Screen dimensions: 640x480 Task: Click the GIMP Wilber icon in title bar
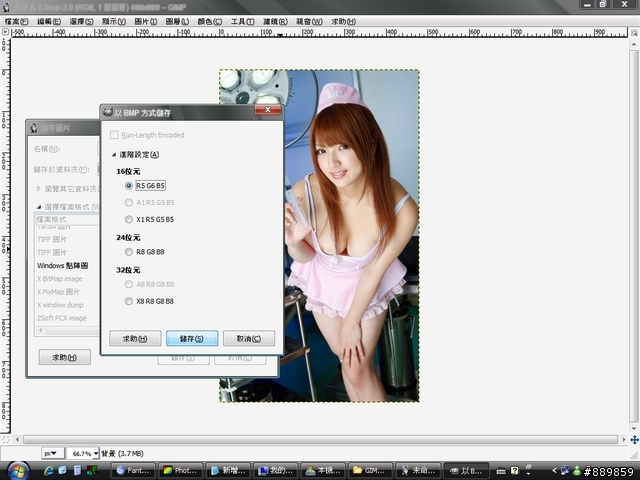pos(6,7)
